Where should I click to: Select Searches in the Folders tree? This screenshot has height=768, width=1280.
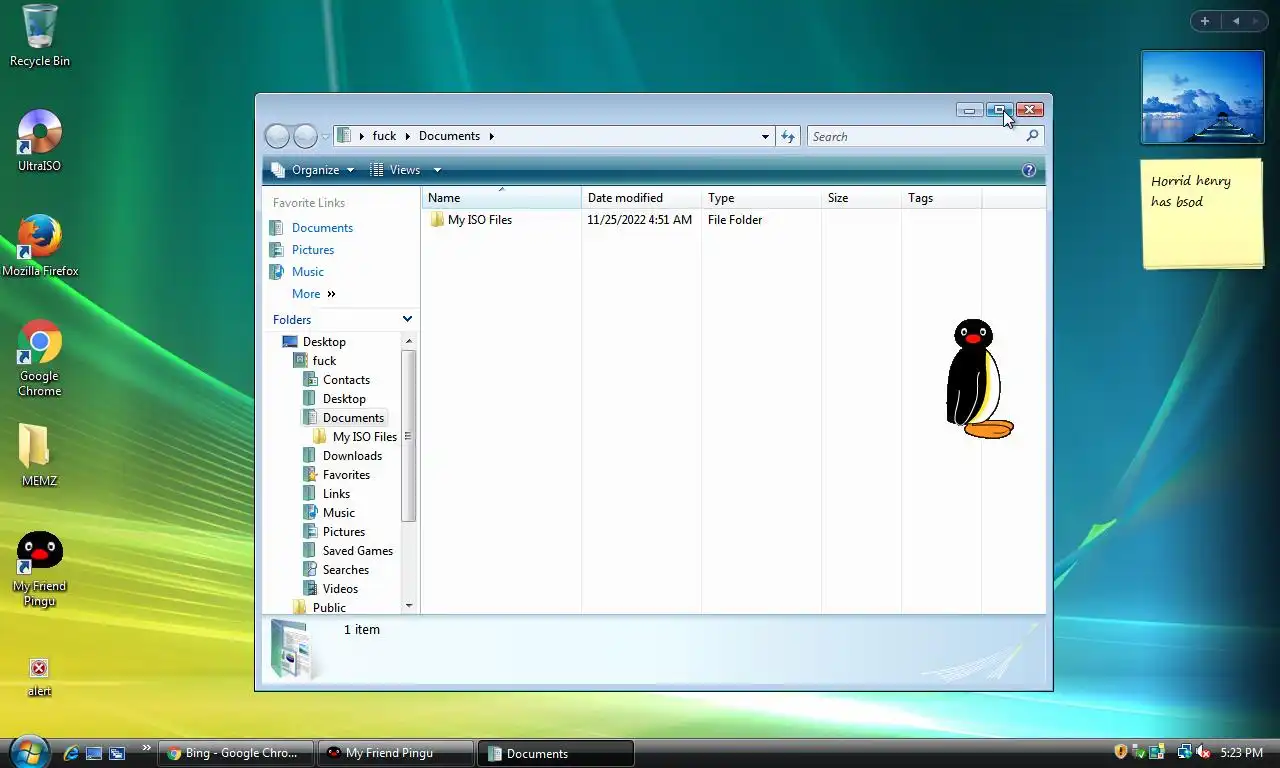pos(336,570)
